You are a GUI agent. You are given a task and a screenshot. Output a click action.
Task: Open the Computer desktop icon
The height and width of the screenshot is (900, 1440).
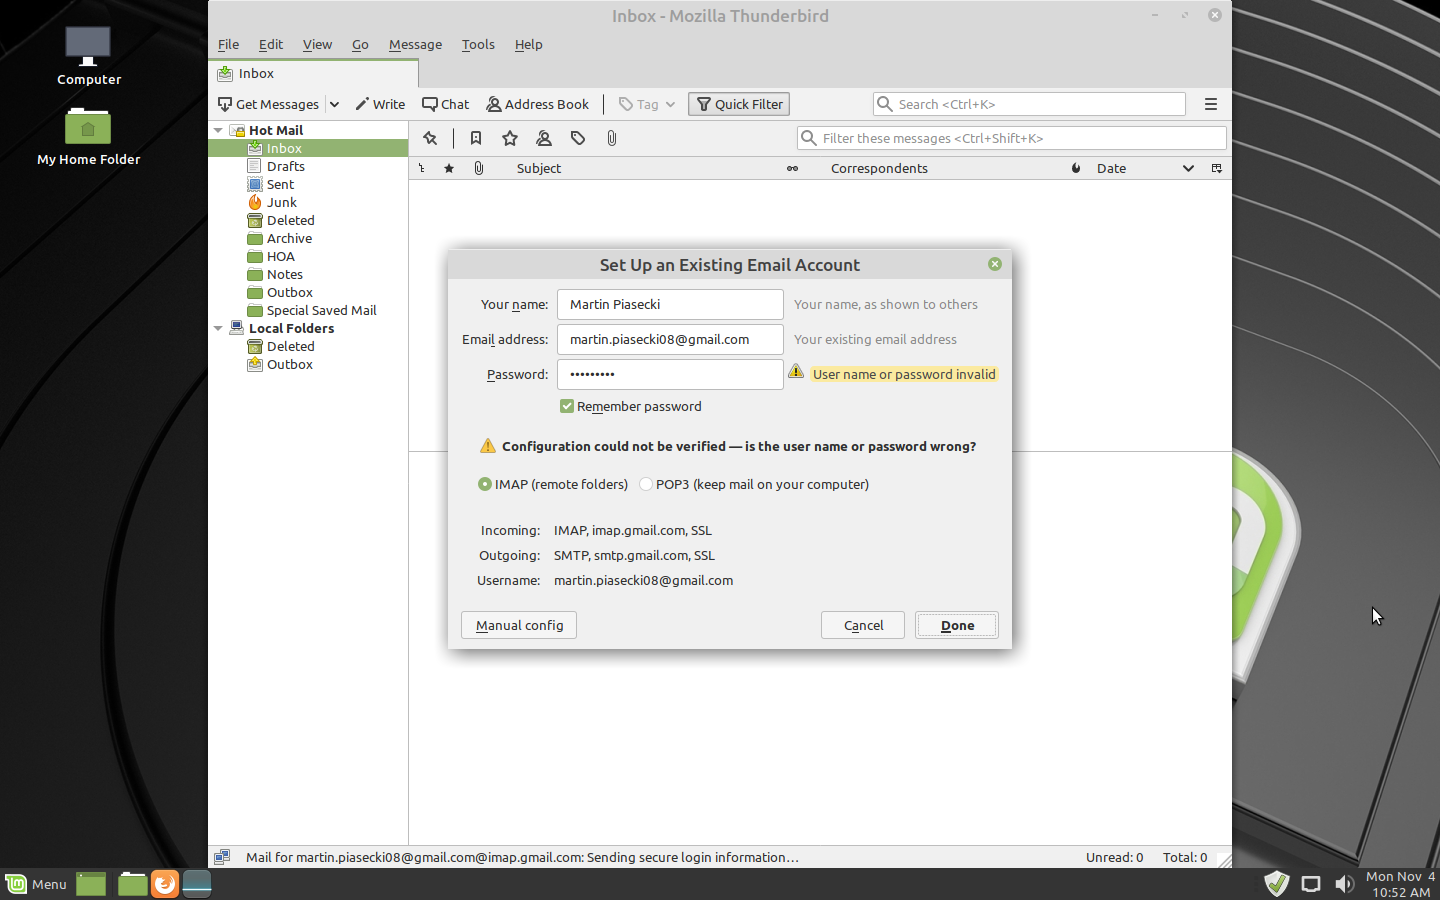[88, 56]
